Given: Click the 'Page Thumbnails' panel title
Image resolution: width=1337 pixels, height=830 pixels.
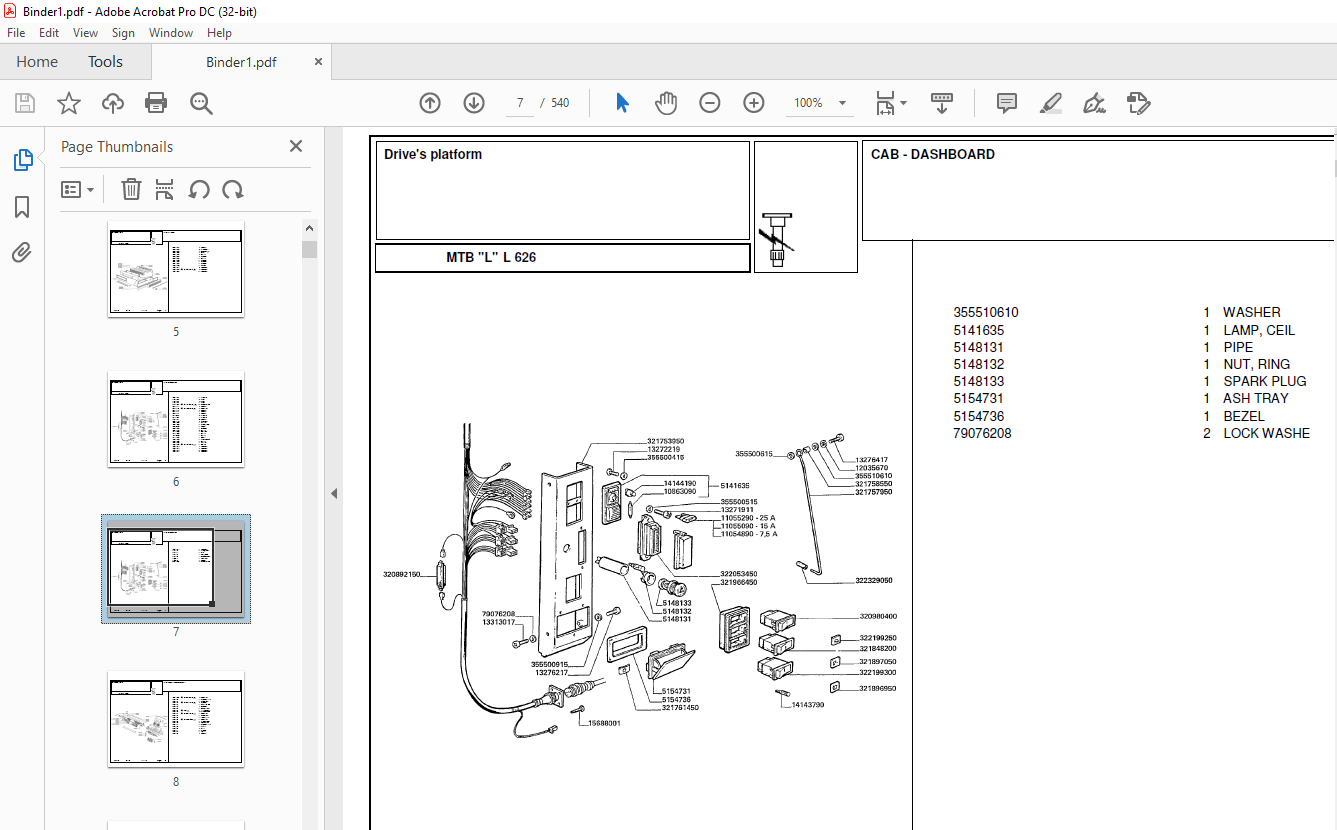Looking at the screenshot, I should [117, 146].
